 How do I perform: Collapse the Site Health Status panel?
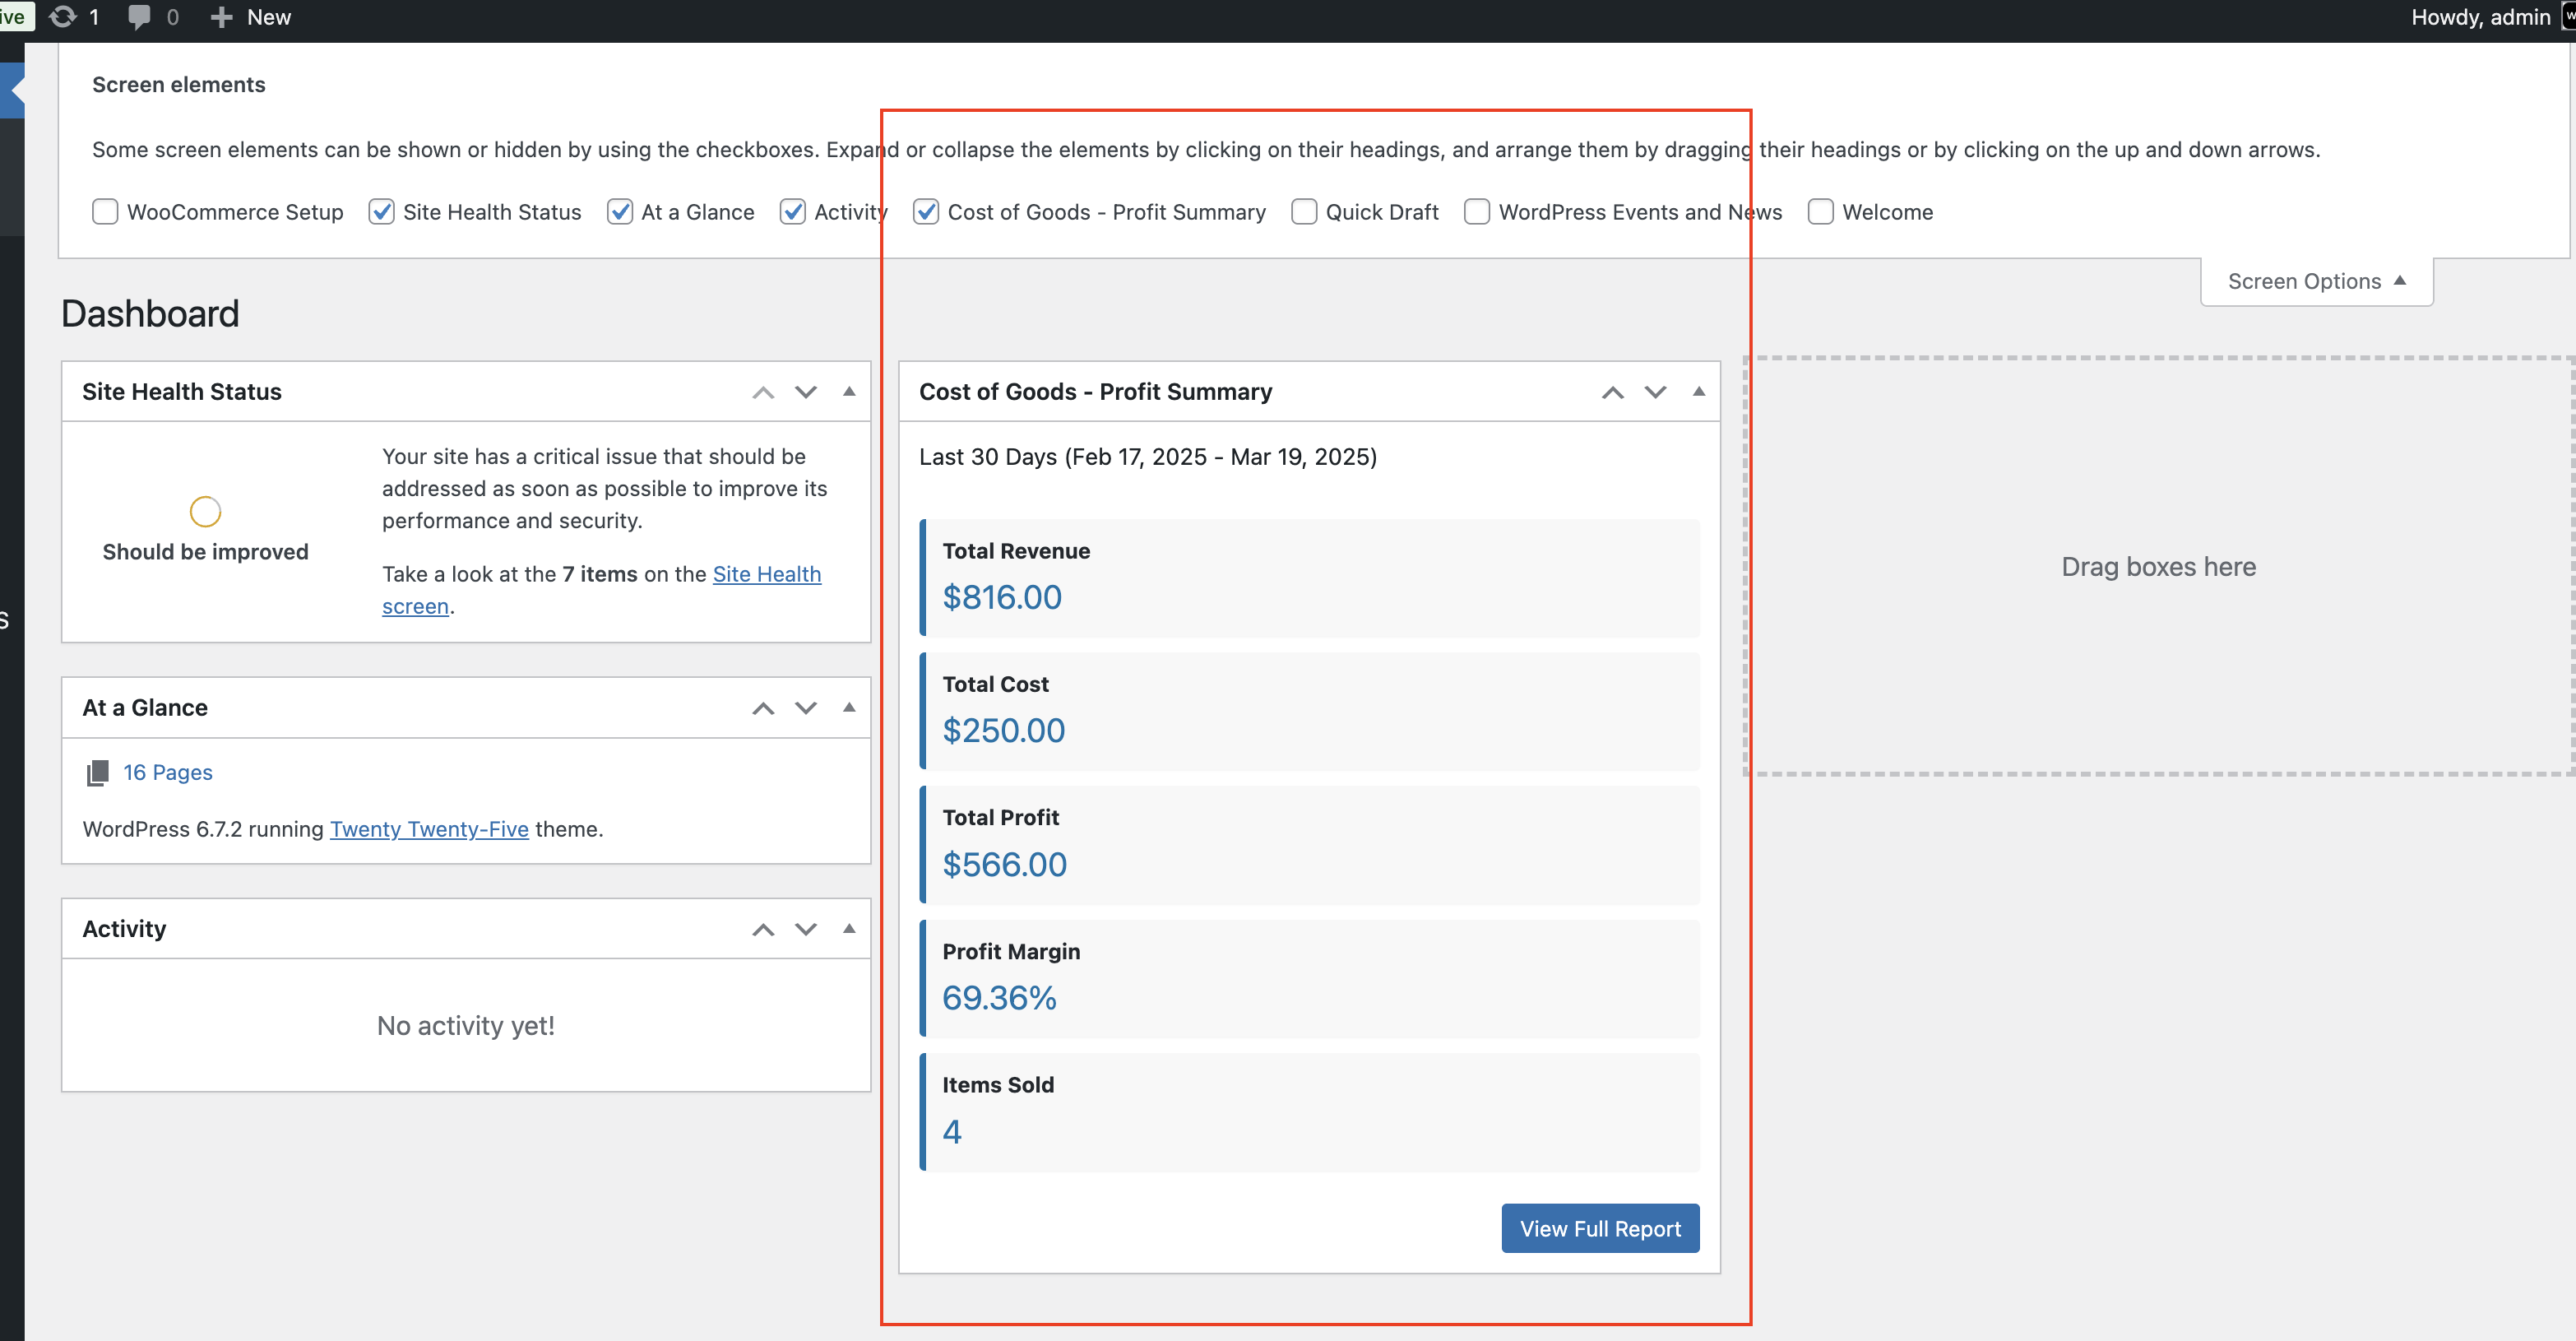click(x=849, y=392)
